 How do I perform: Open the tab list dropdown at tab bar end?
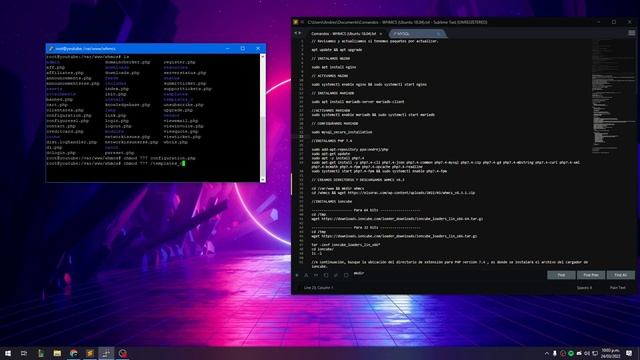(632, 33)
